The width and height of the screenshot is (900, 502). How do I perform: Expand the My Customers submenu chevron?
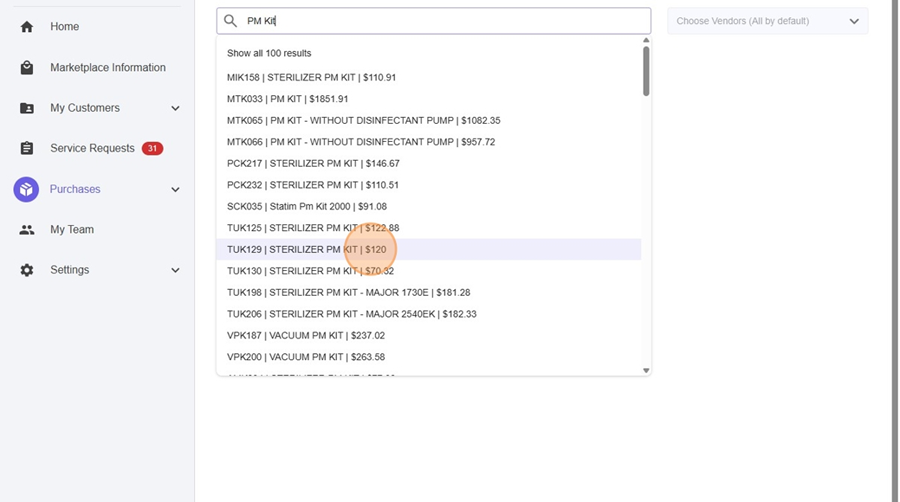coord(176,108)
